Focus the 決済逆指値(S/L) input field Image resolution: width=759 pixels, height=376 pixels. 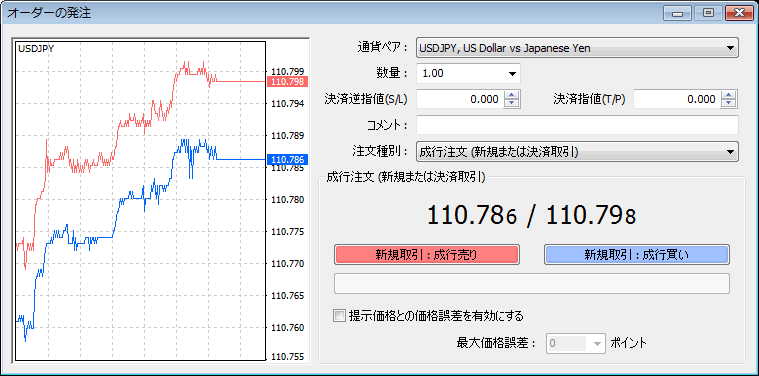[x=460, y=99]
